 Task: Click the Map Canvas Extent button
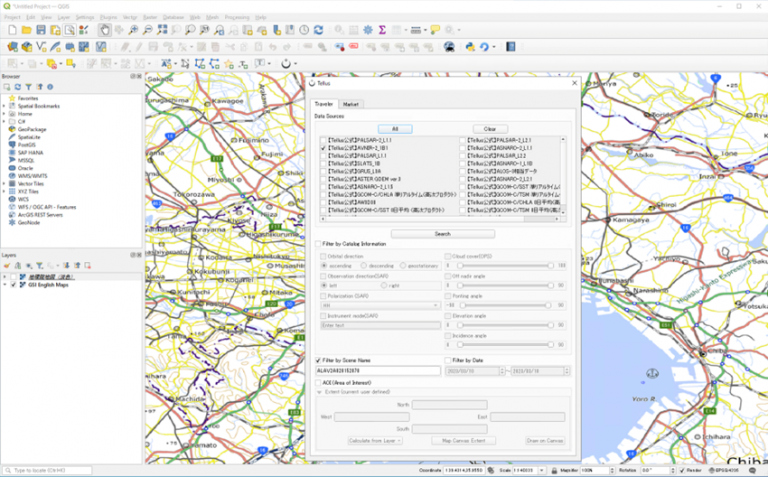point(463,441)
